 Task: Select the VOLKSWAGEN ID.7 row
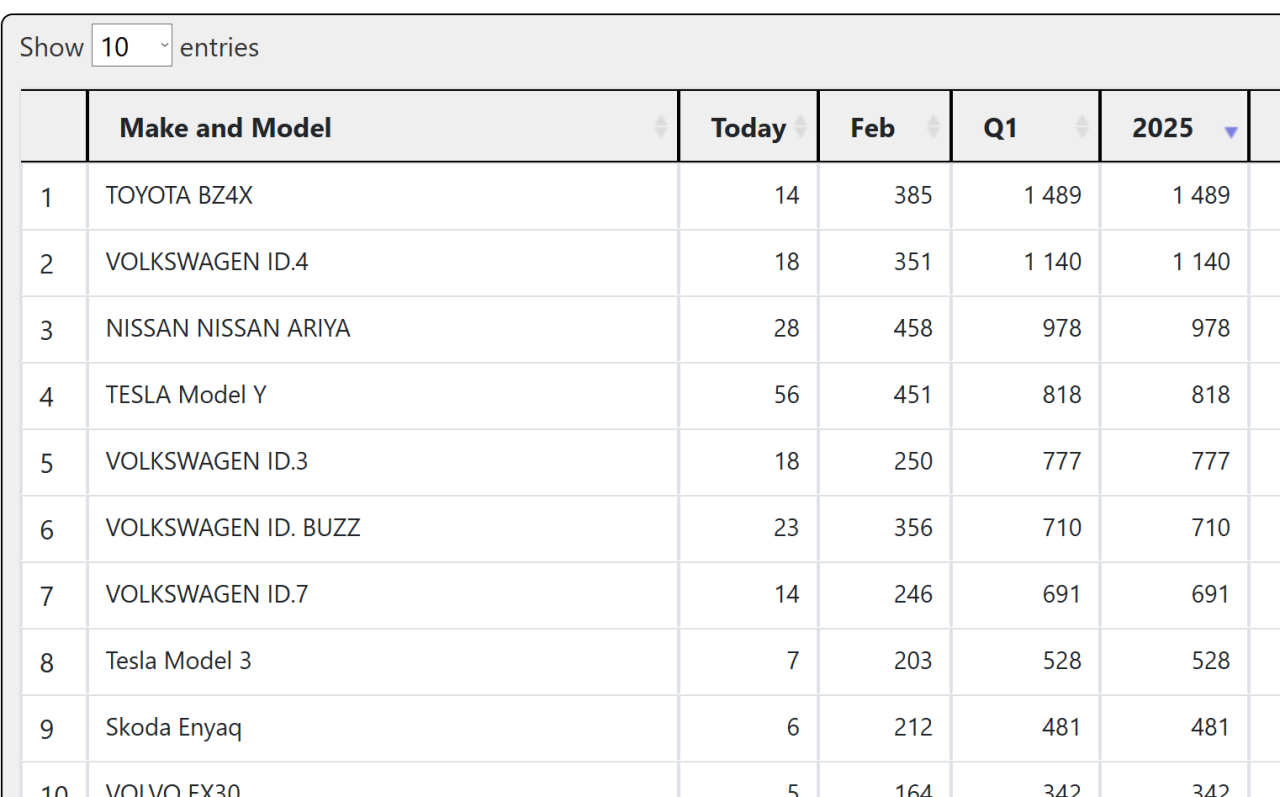207,594
